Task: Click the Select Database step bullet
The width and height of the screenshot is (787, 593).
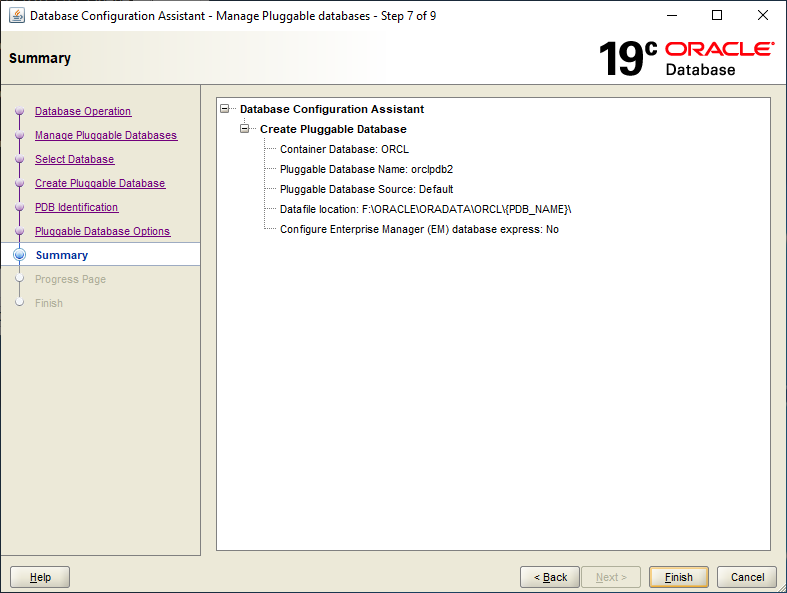Action: click(20, 159)
